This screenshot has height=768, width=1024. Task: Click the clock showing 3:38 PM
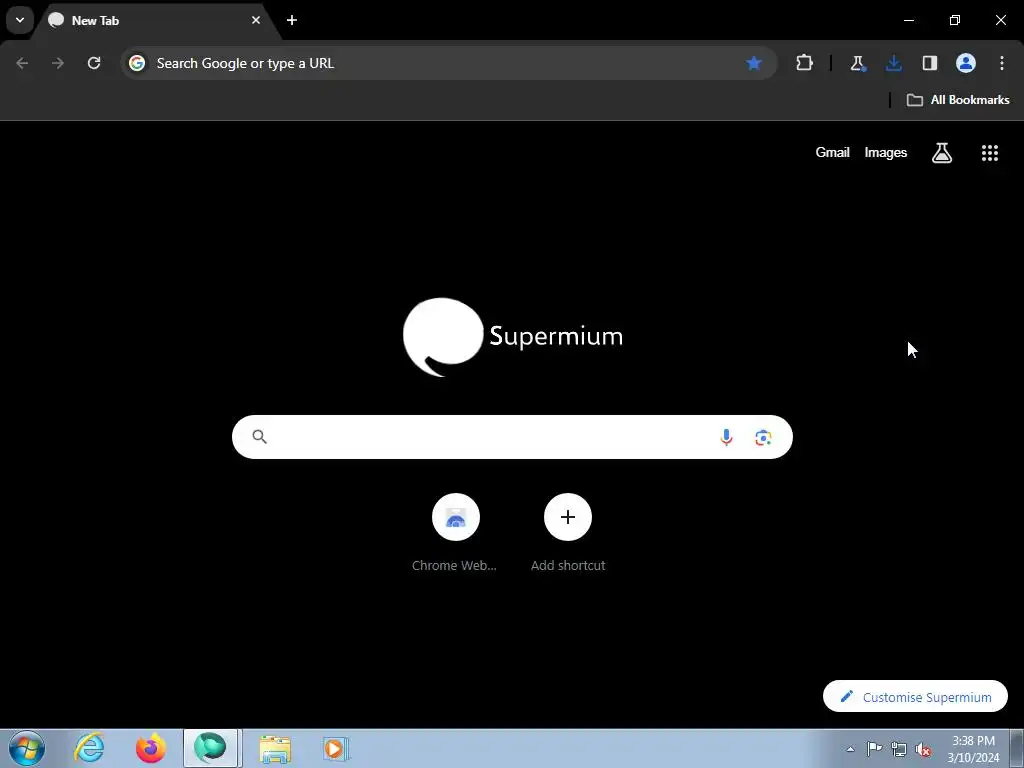tap(973, 749)
